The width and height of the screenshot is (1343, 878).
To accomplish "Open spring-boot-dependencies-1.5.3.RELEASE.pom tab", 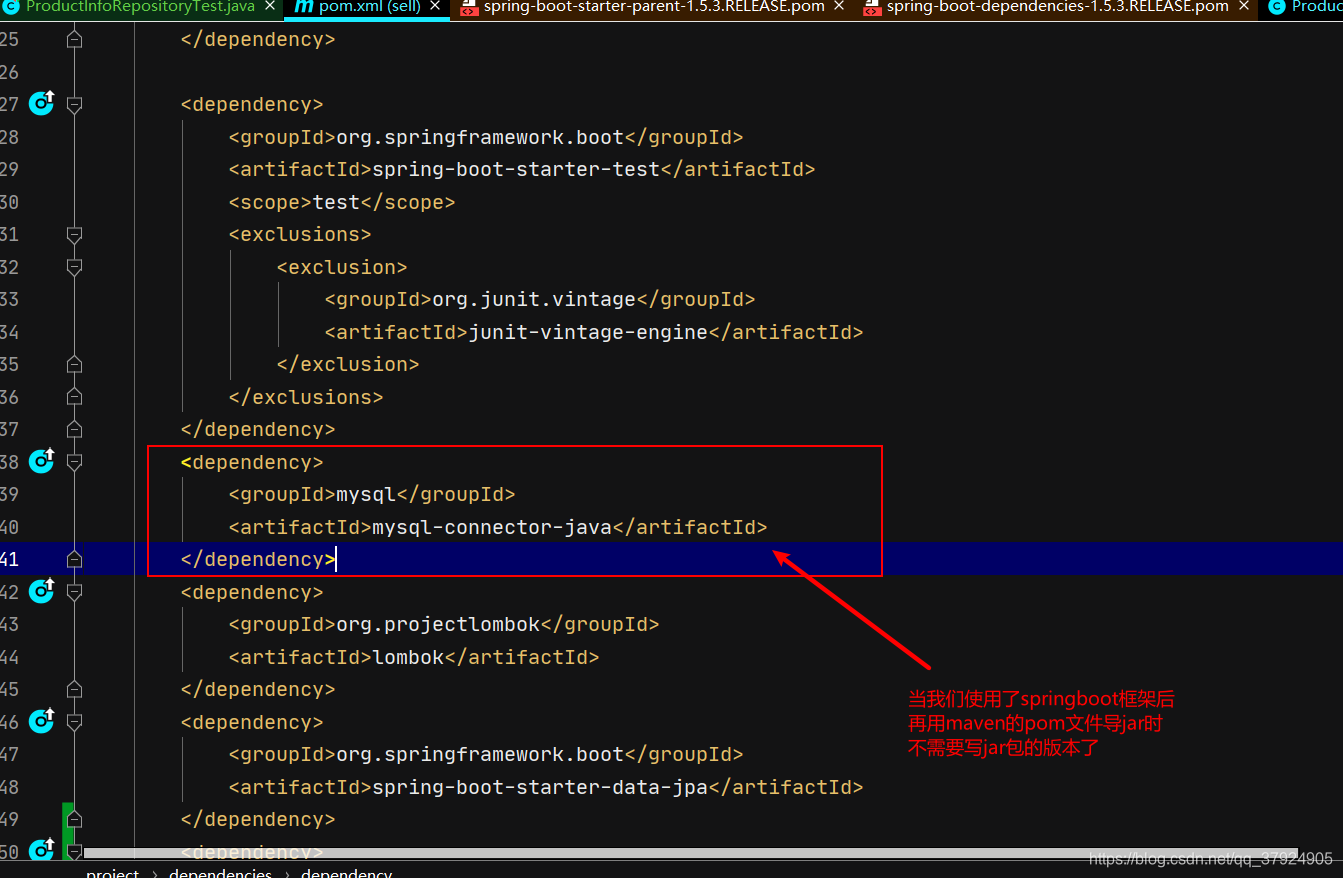I will point(1058,7).
